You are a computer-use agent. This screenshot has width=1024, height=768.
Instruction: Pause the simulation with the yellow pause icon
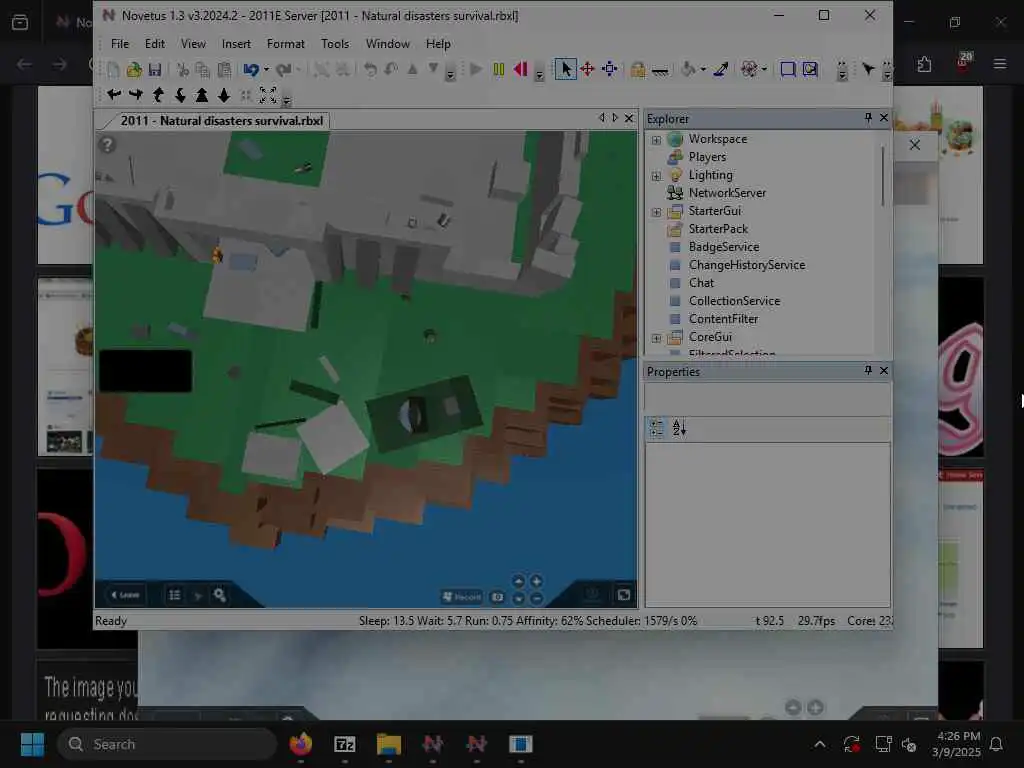click(498, 69)
